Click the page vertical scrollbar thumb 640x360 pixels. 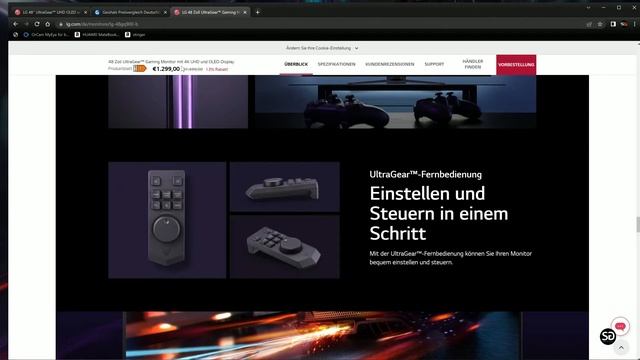pos(638,224)
